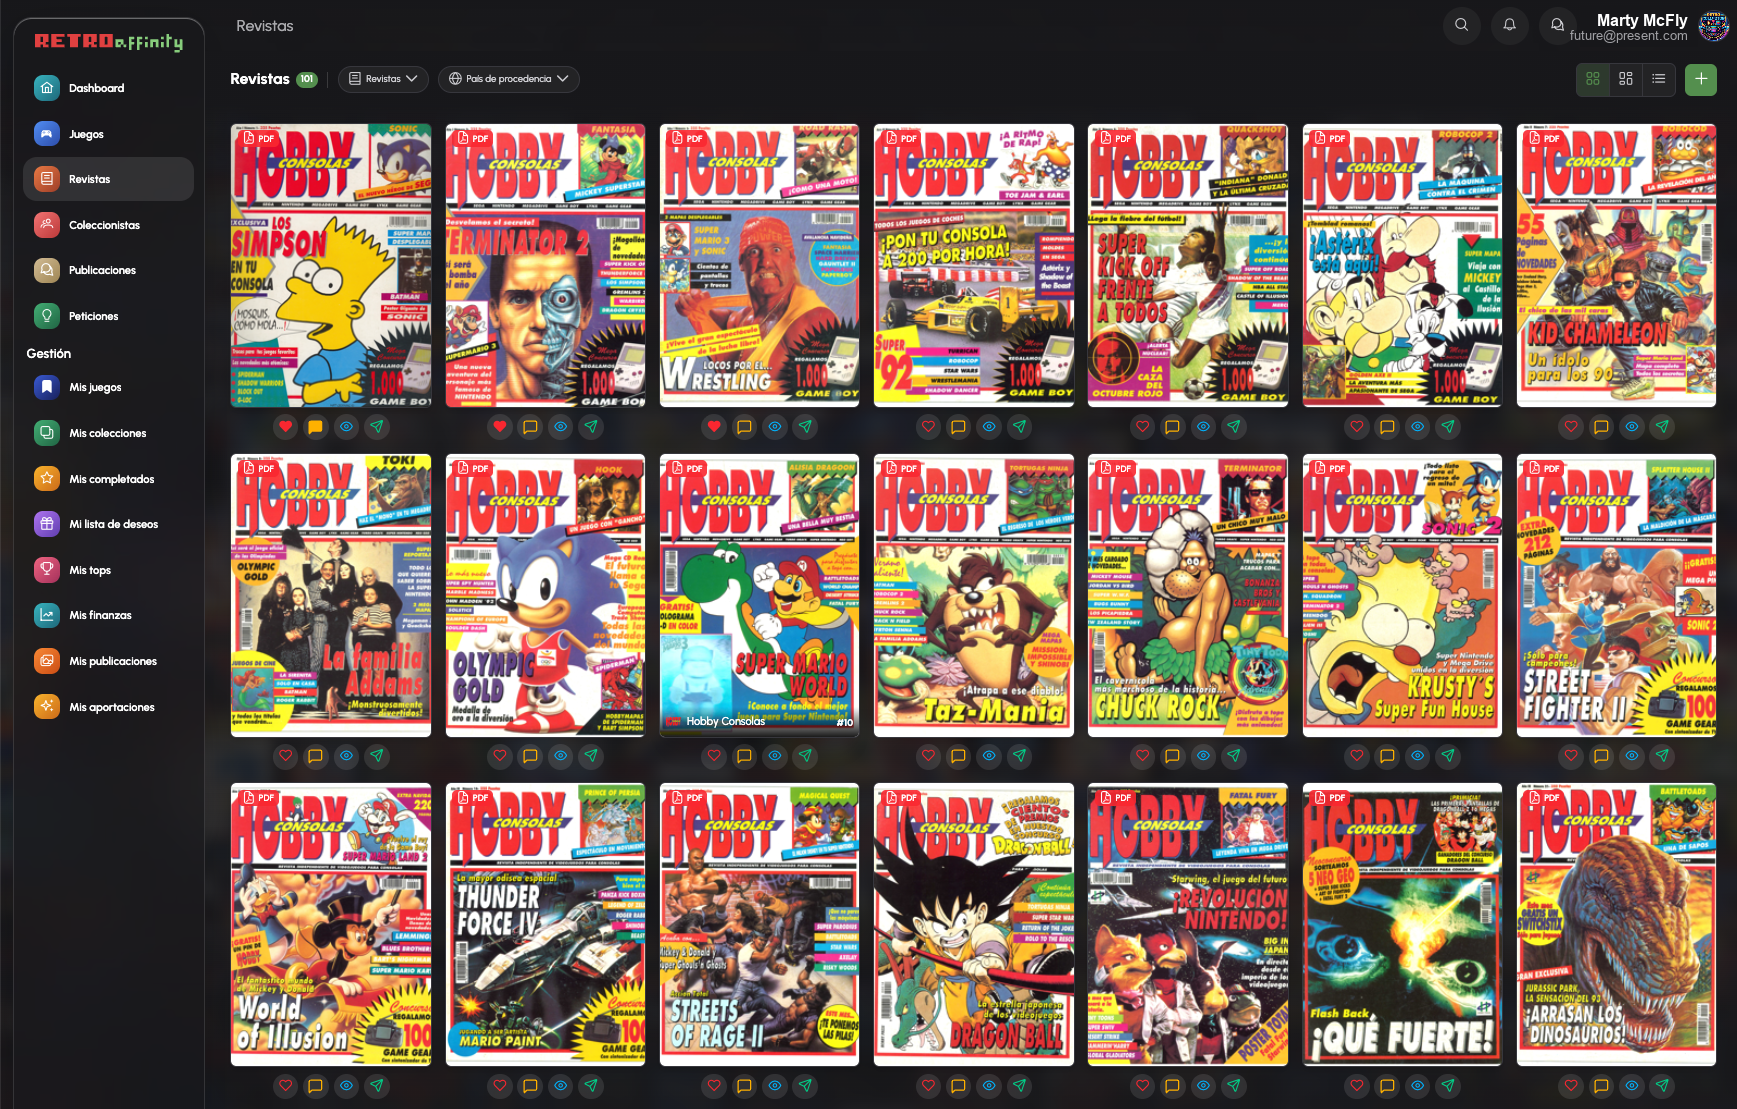Open comments for the Super '92 racing issue

coord(958,427)
